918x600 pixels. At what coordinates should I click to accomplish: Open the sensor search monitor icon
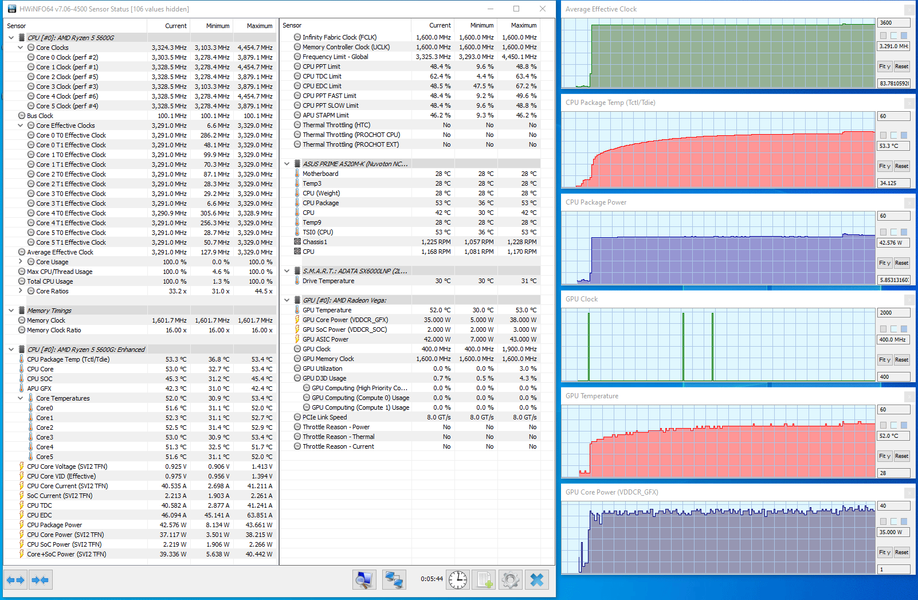[364, 580]
